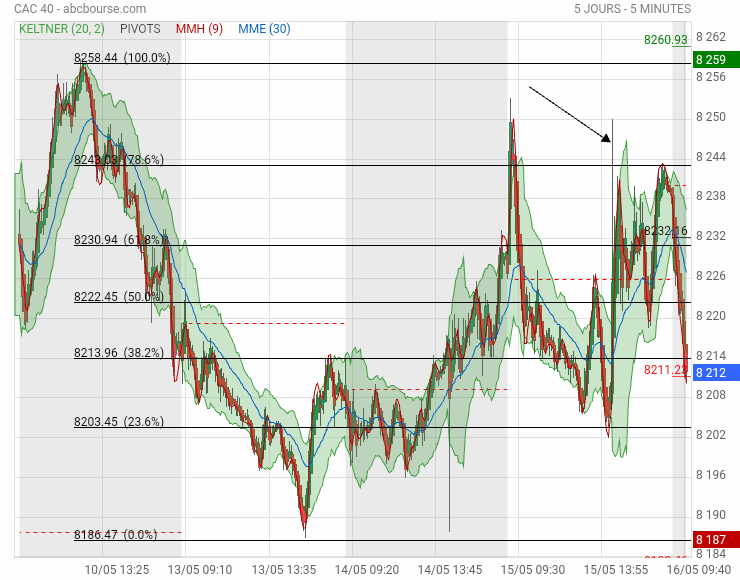Click the 8 262 axis value
This screenshot has width=740, height=580.
[x=711, y=37]
